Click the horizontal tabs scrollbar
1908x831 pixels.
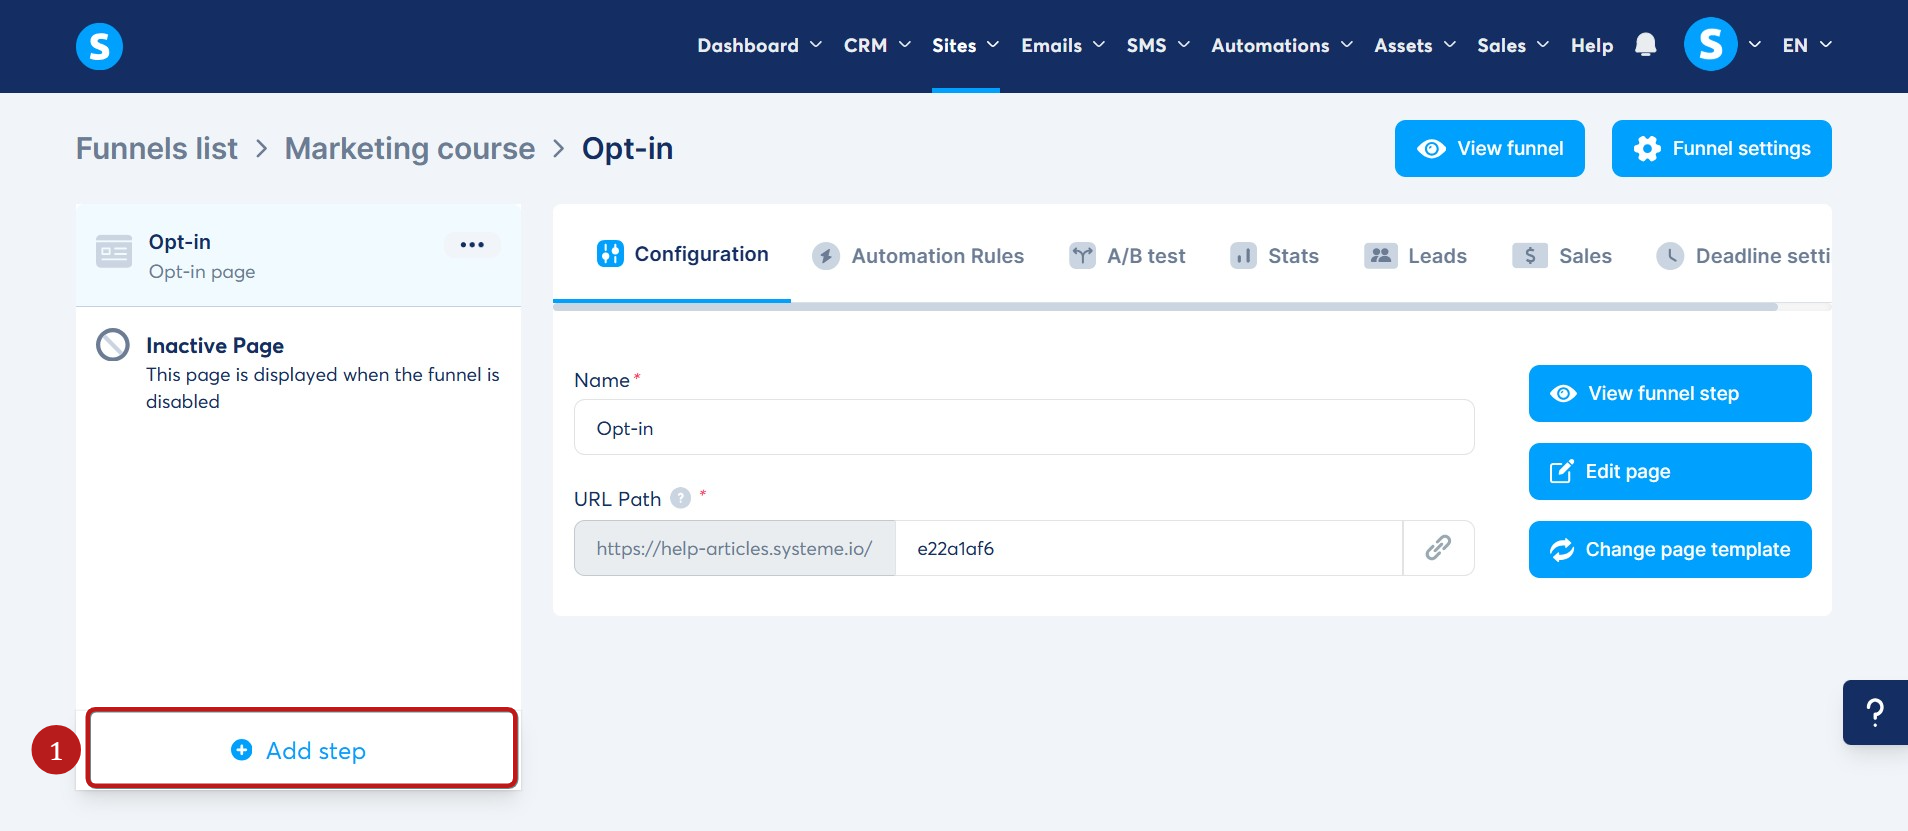coord(1165,307)
